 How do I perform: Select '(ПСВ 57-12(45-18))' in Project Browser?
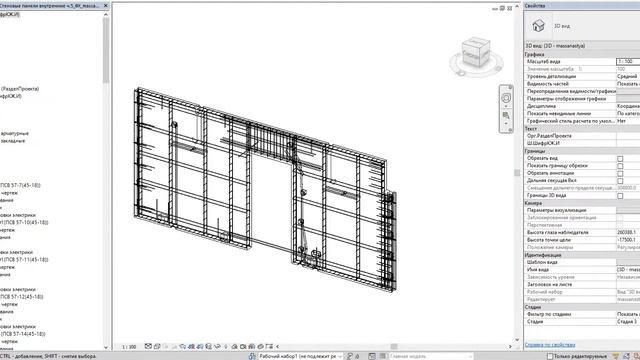(22, 297)
